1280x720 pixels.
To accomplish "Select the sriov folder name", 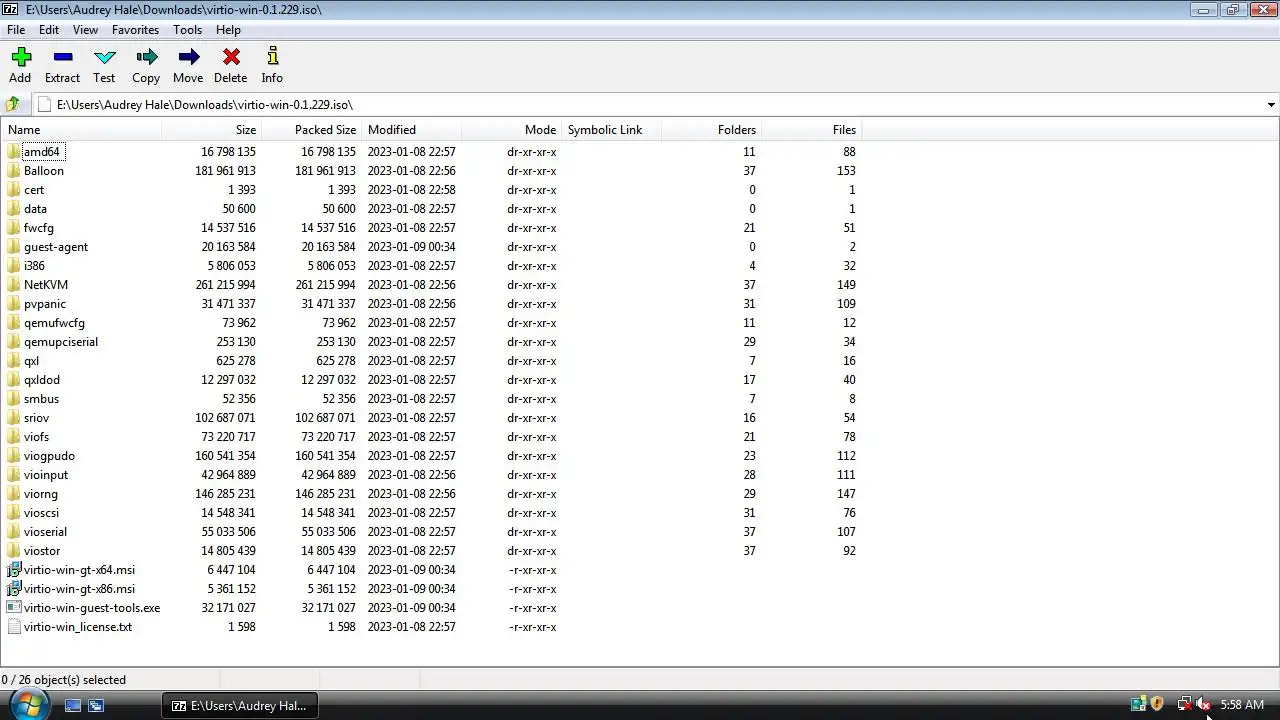I will [36, 418].
